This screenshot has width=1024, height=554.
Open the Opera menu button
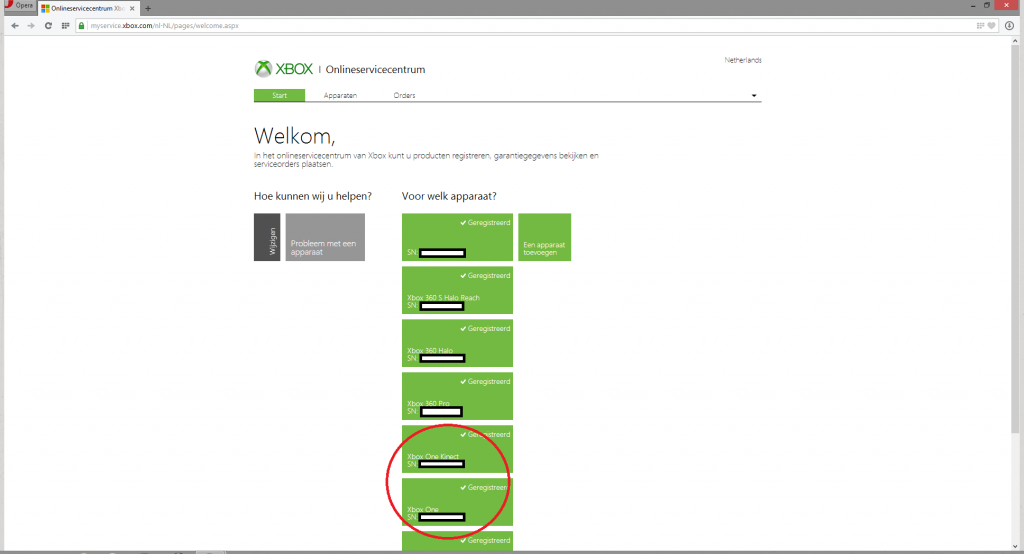pos(18,6)
